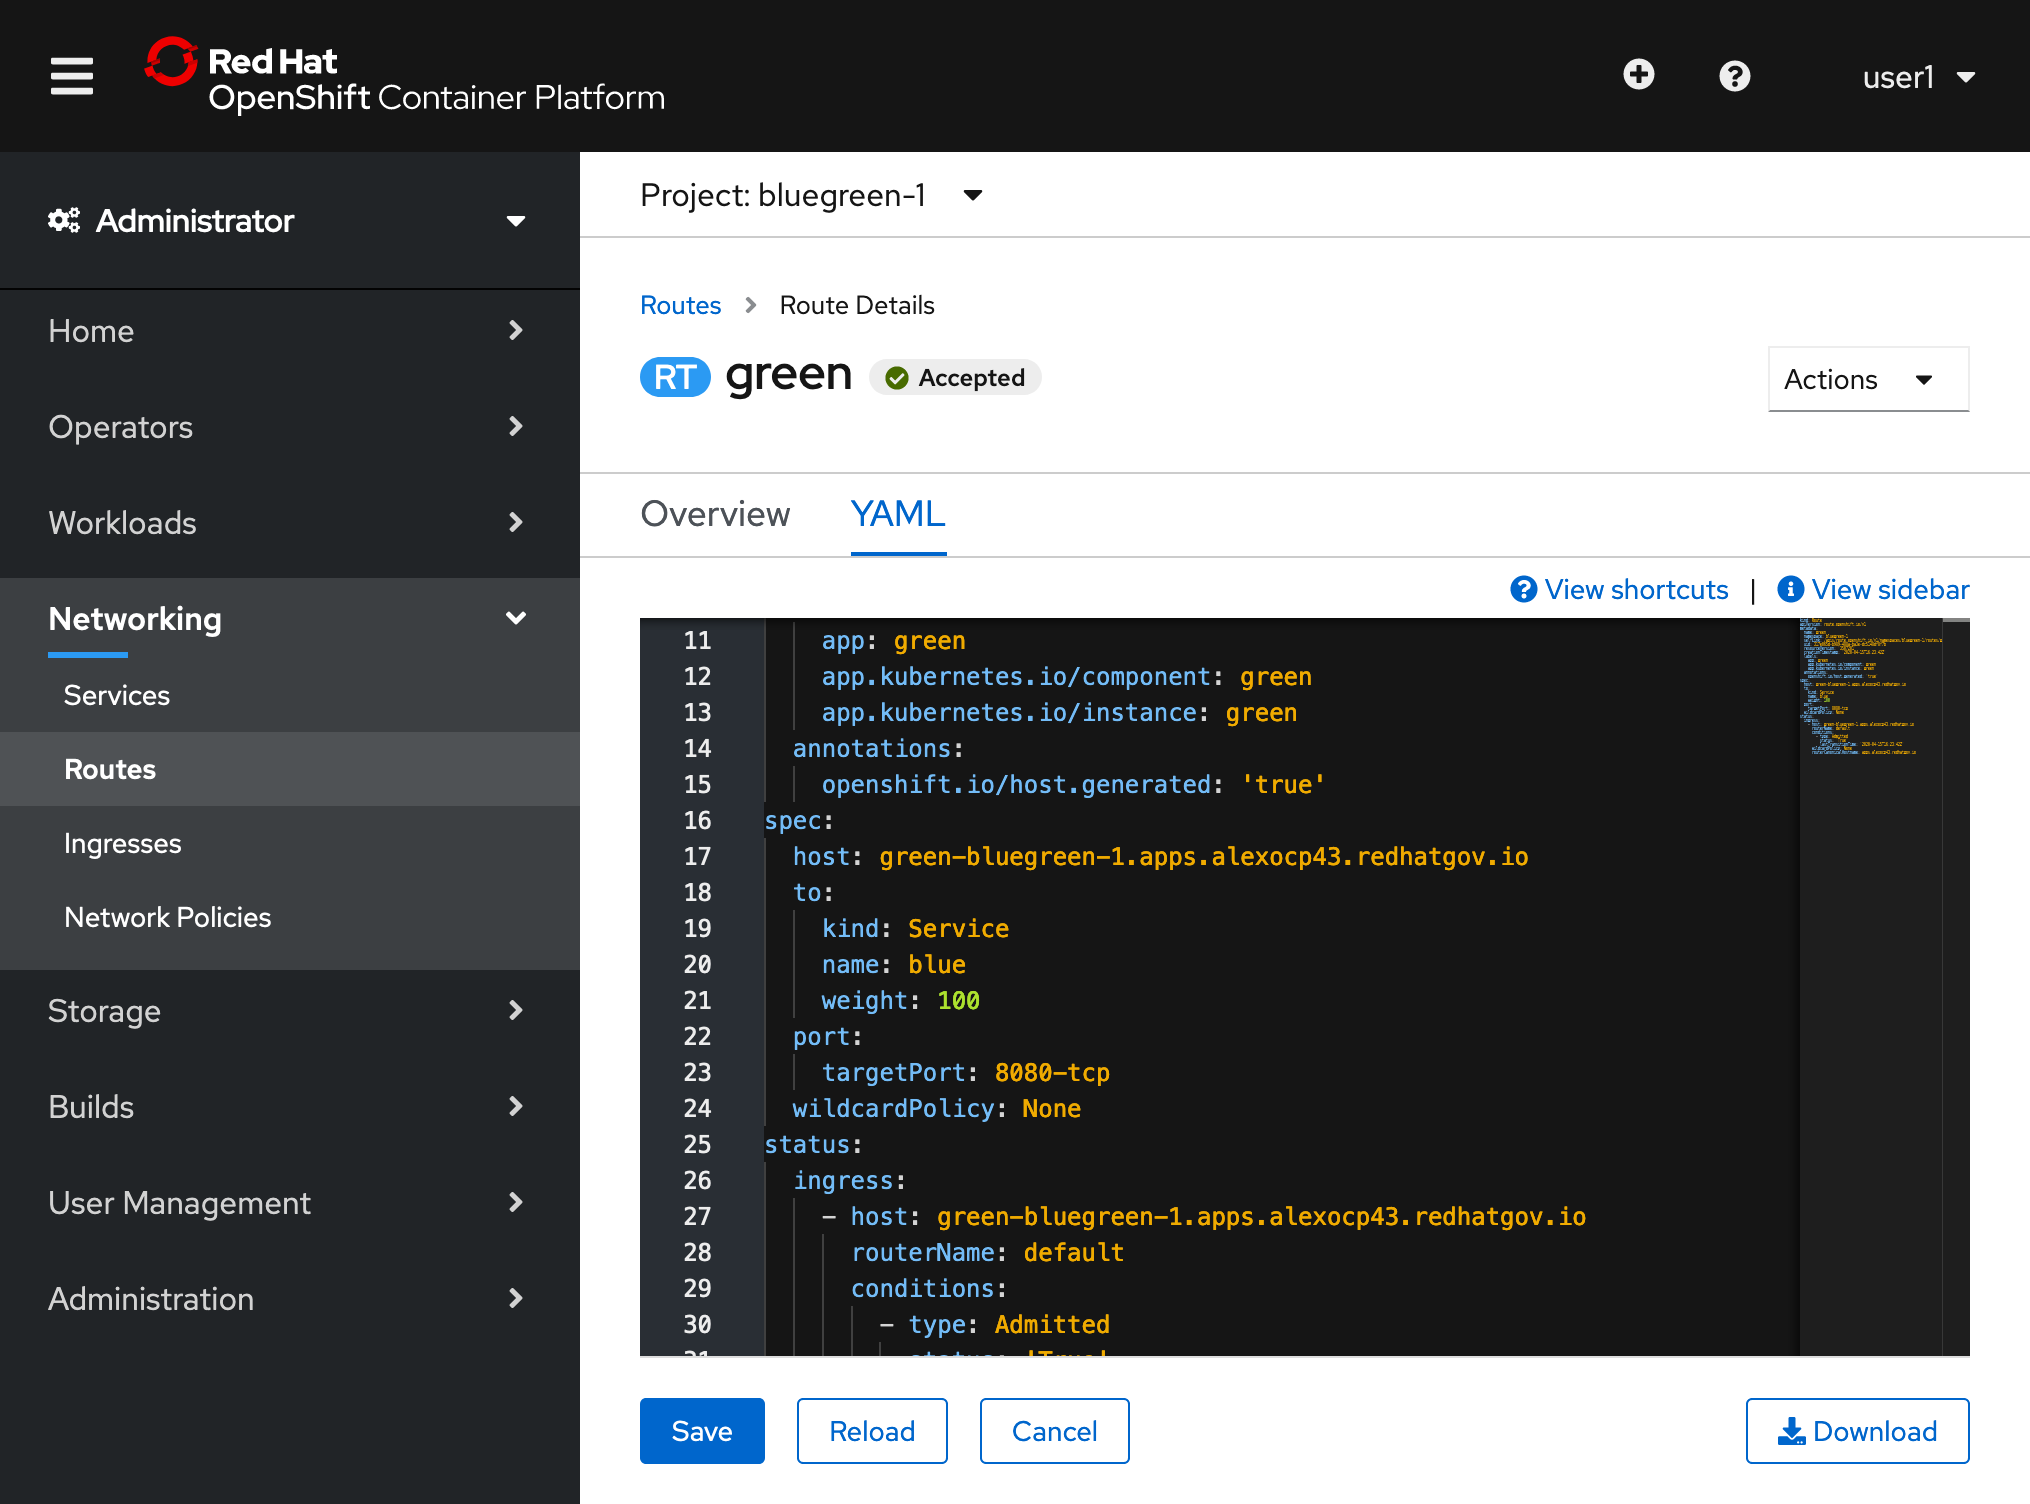Click 'kind: Service' line in editor
The height and width of the screenshot is (1504, 2030).
pyautogui.click(x=915, y=929)
